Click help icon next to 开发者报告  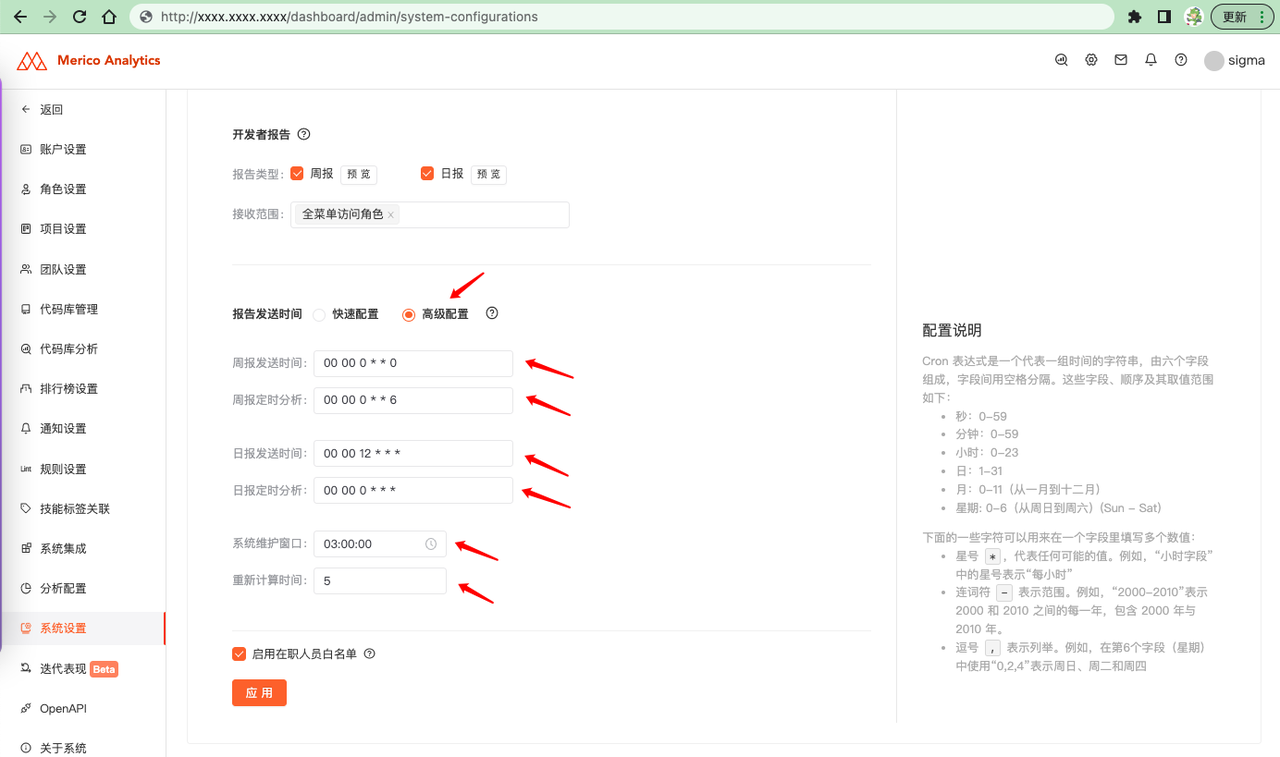point(304,134)
